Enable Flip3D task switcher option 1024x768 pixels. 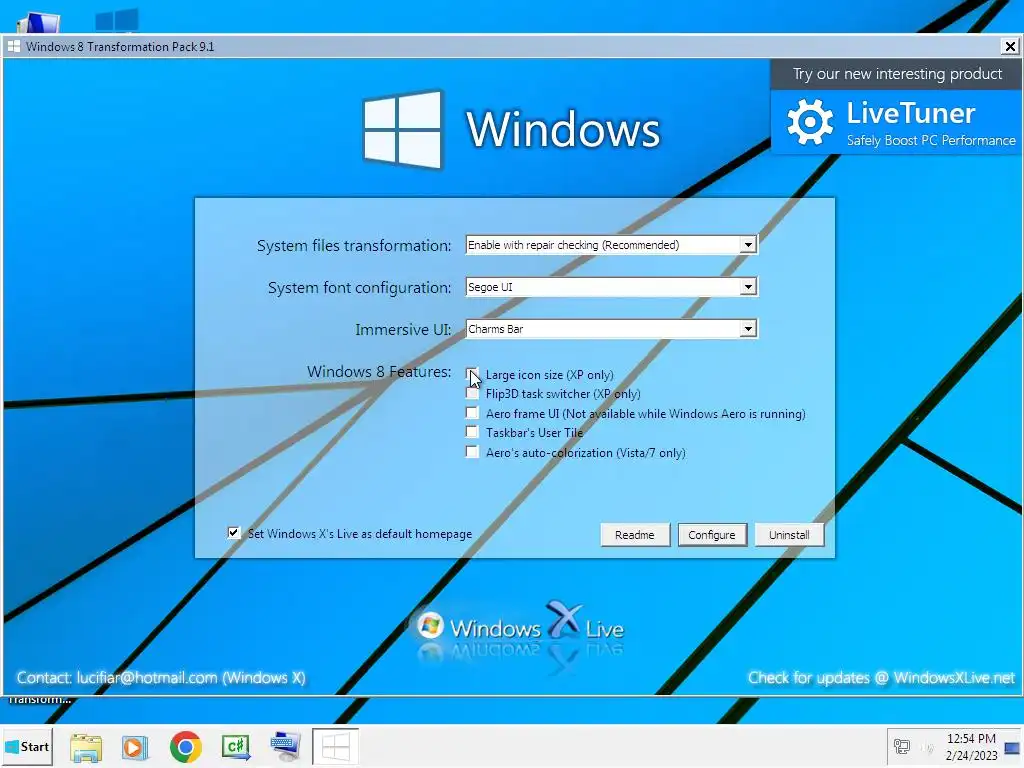click(x=472, y=393)
